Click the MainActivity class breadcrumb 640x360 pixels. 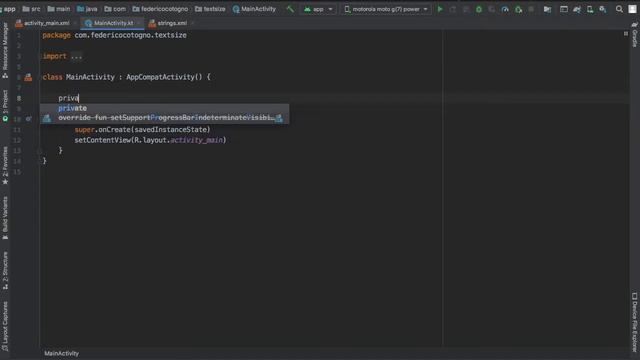click(254, 9)
